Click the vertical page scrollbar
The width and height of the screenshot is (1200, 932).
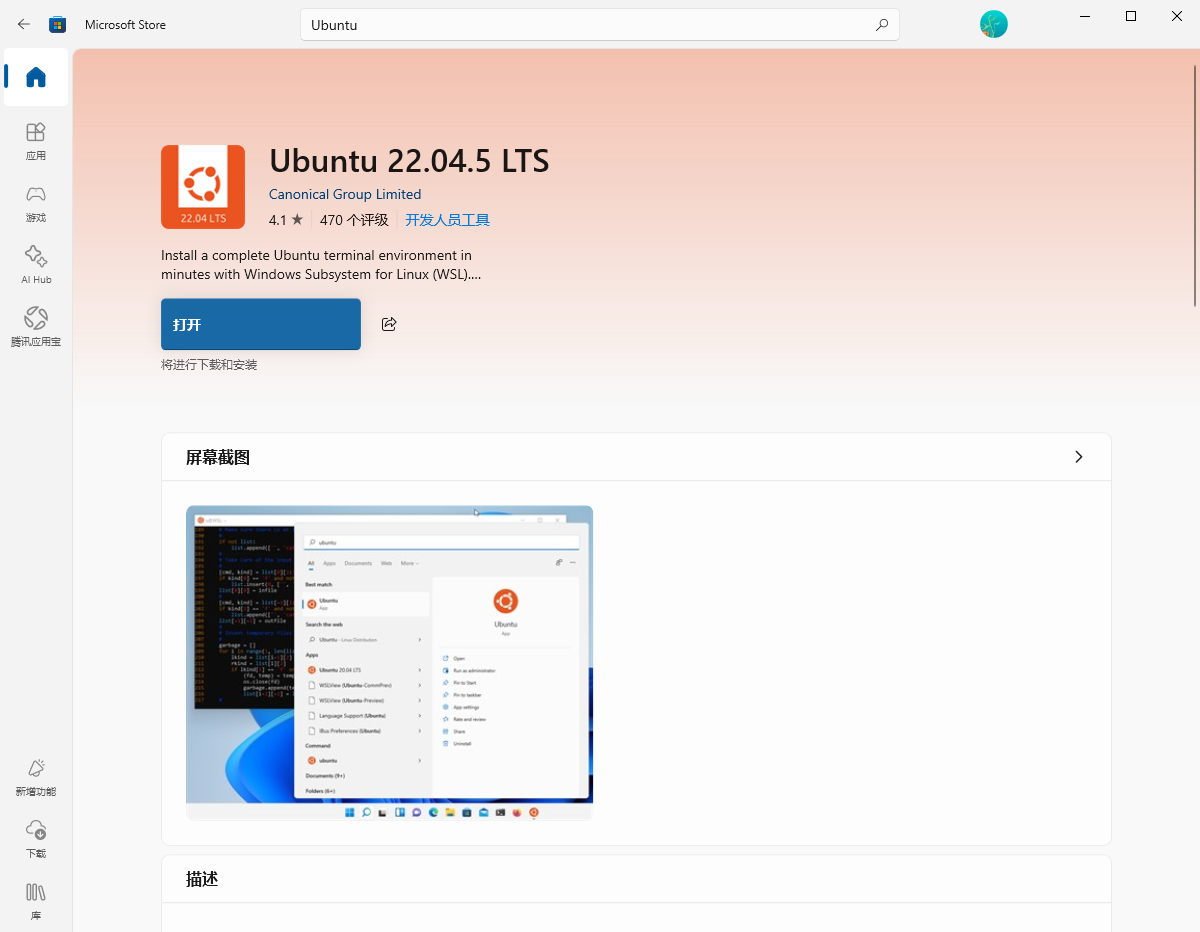coord(1195,185)
